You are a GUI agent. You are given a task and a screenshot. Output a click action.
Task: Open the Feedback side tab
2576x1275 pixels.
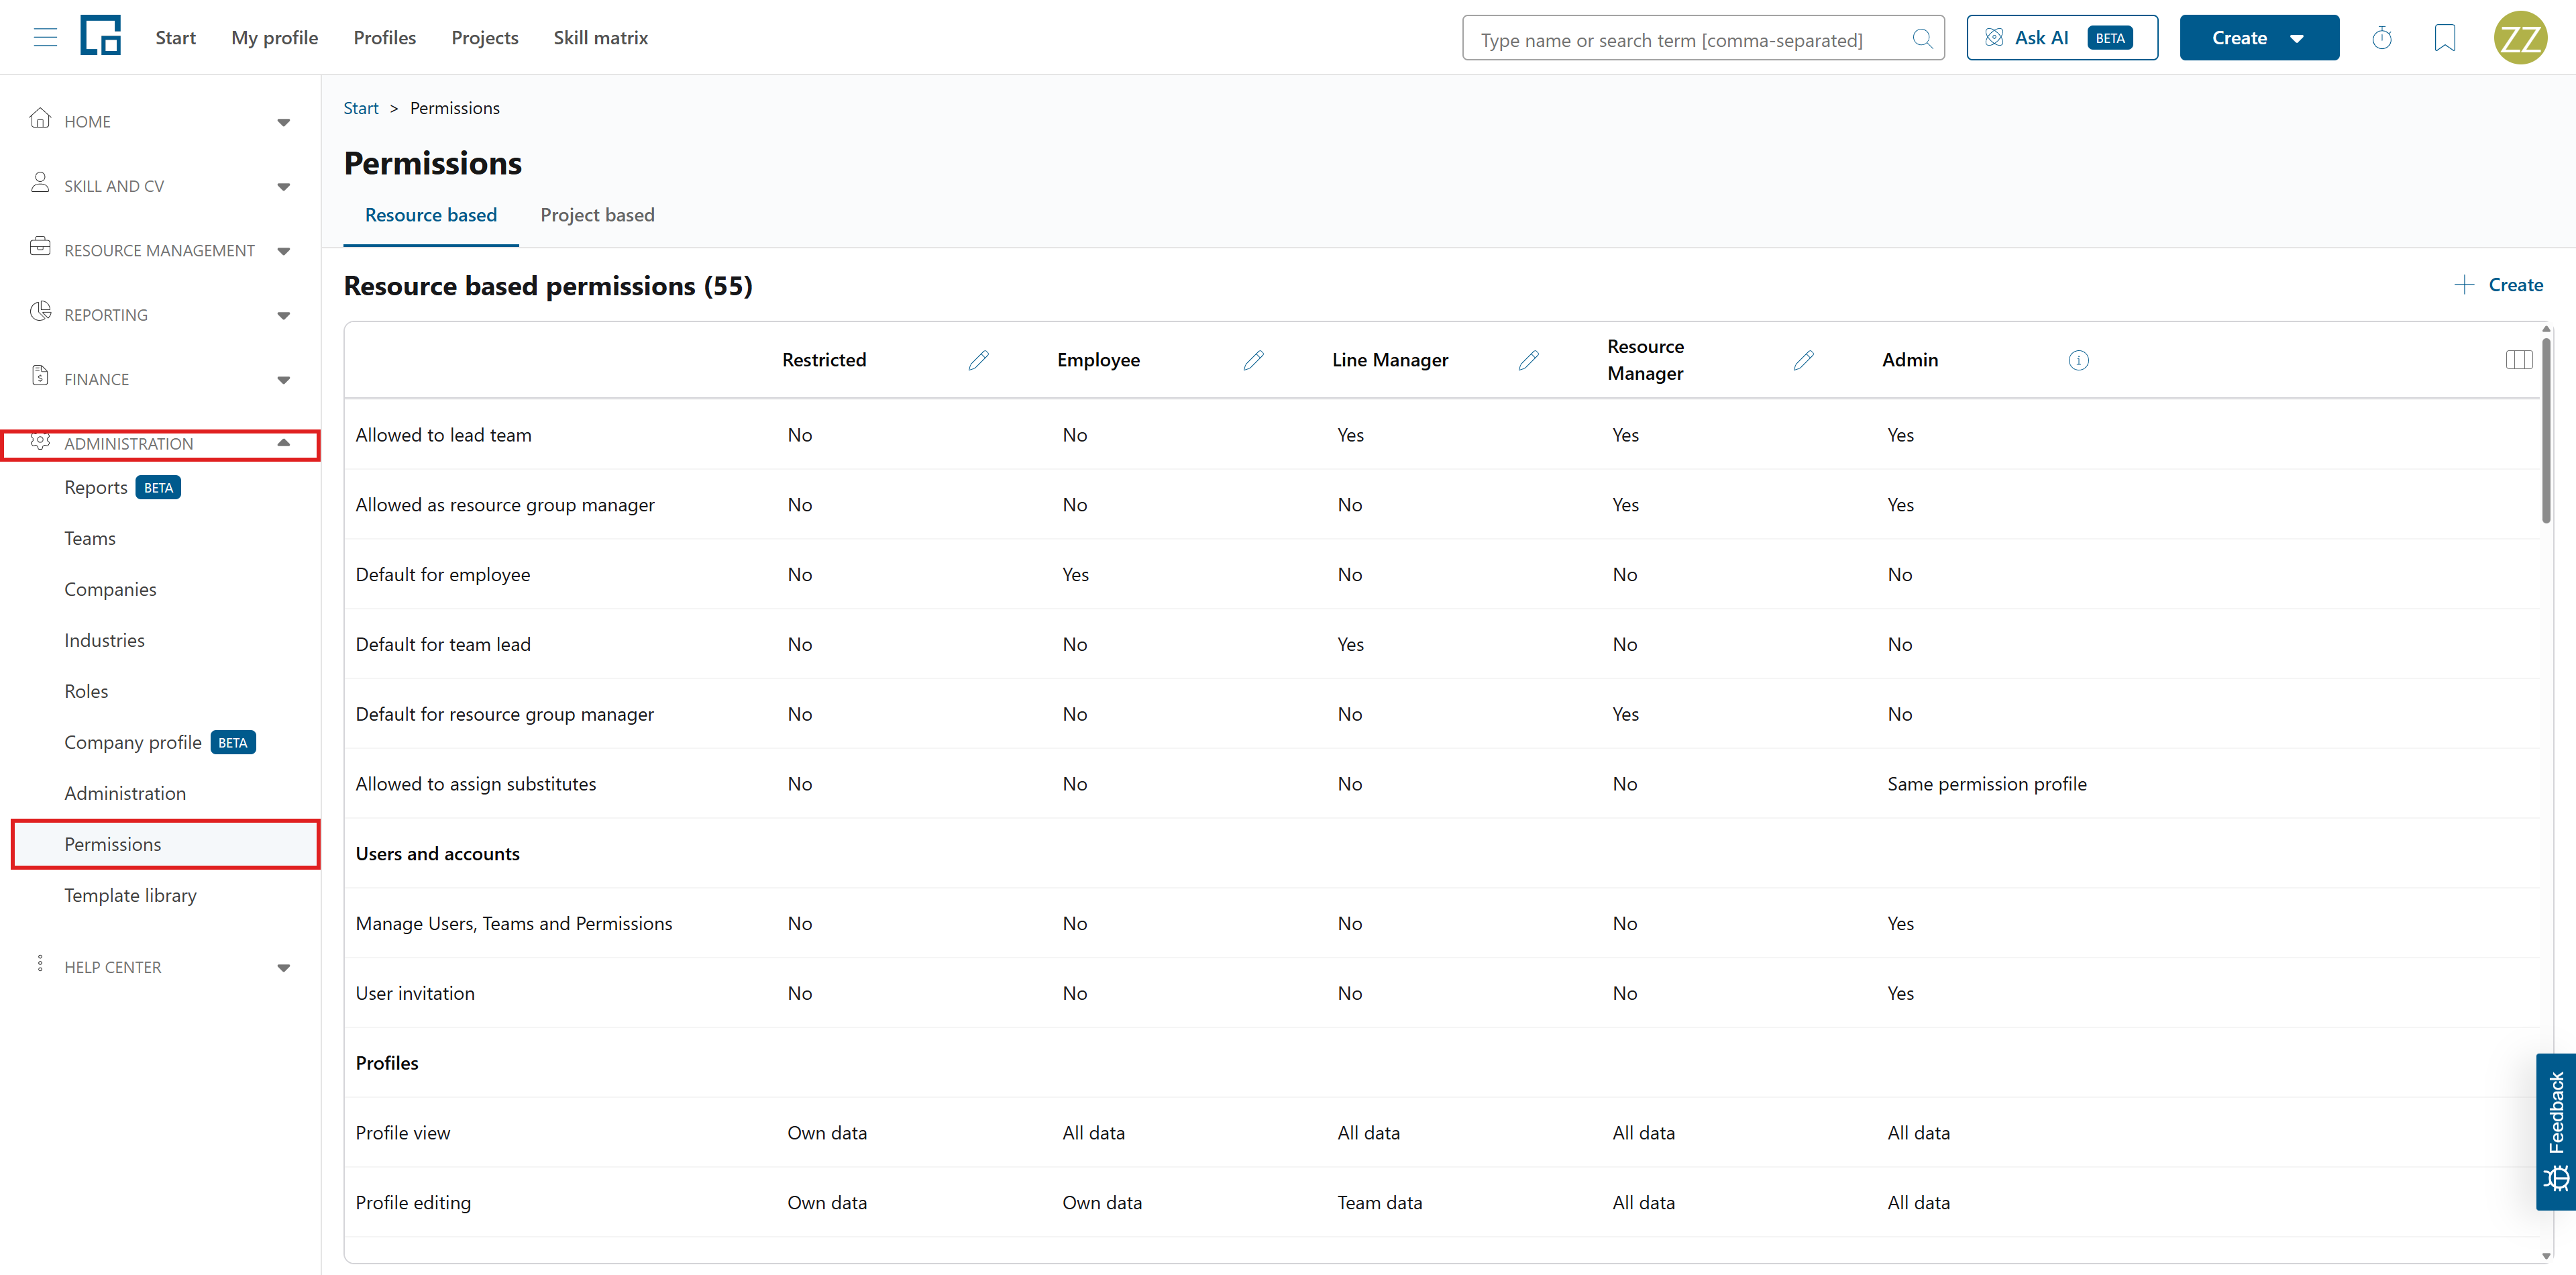2556,1132
